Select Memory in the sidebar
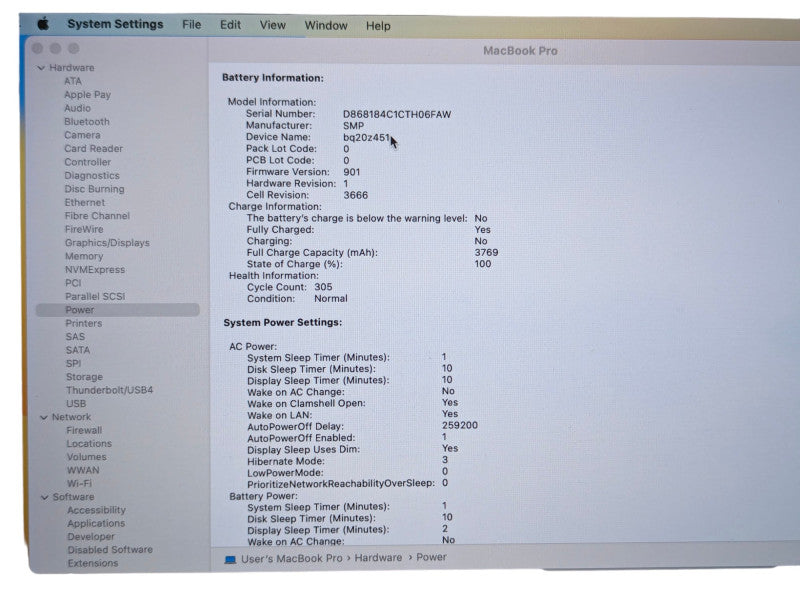 (x=84, y=256)
